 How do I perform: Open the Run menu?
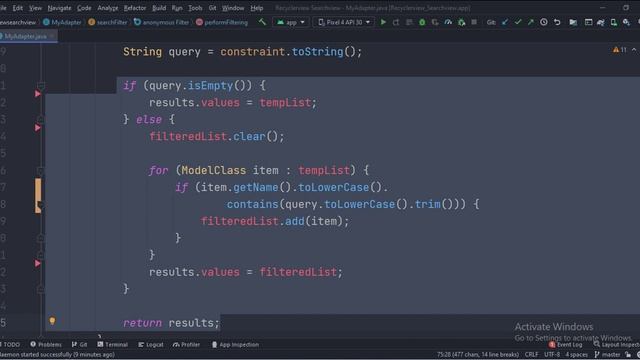tap(177, 8)
